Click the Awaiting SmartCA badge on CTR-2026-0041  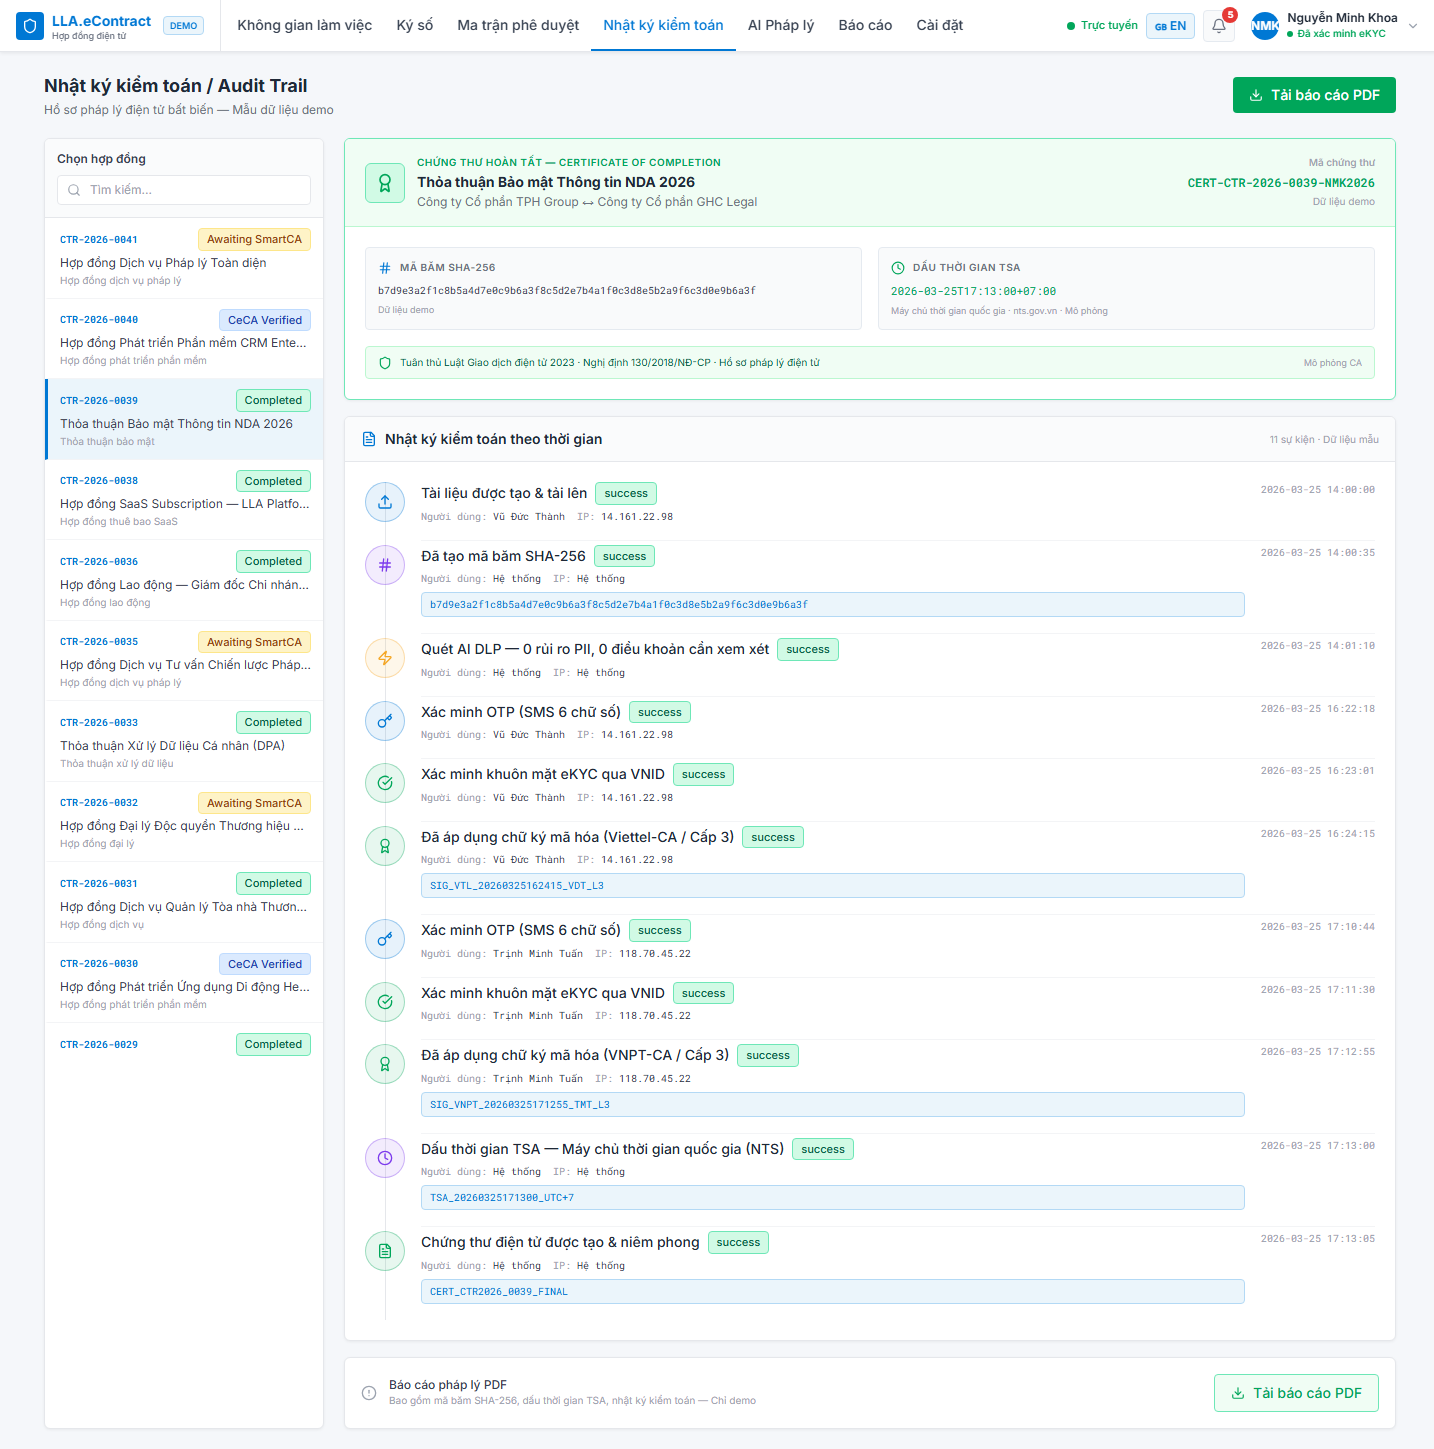(x=254, y=240)
